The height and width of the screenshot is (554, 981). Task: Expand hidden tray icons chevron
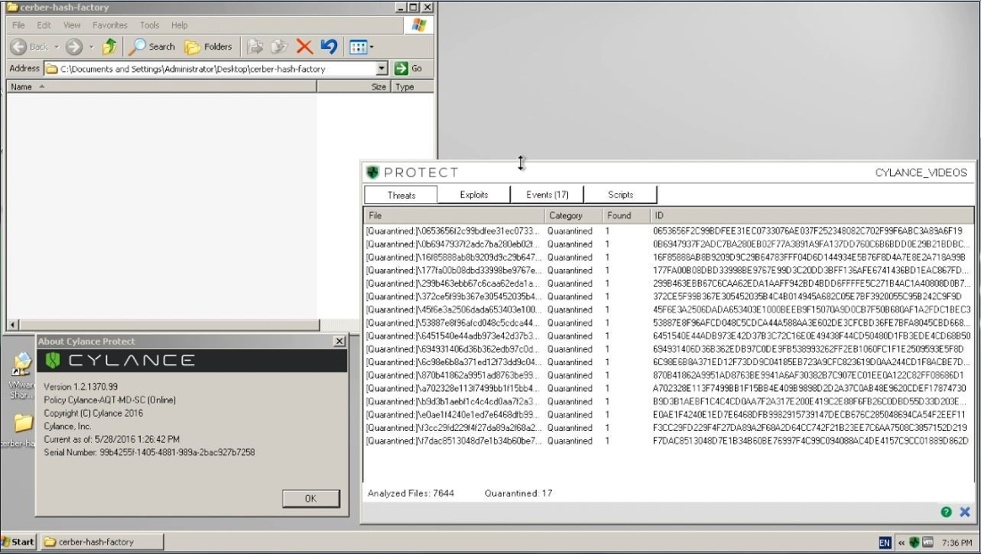[902, 543]
